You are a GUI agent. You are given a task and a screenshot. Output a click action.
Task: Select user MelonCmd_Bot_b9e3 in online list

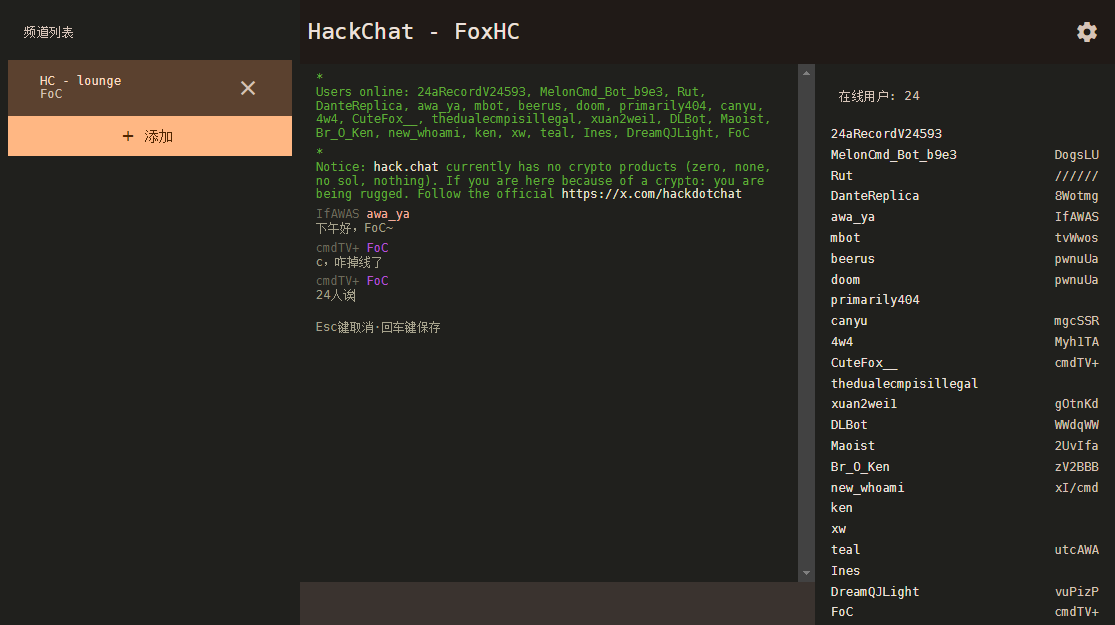point(893,154)
